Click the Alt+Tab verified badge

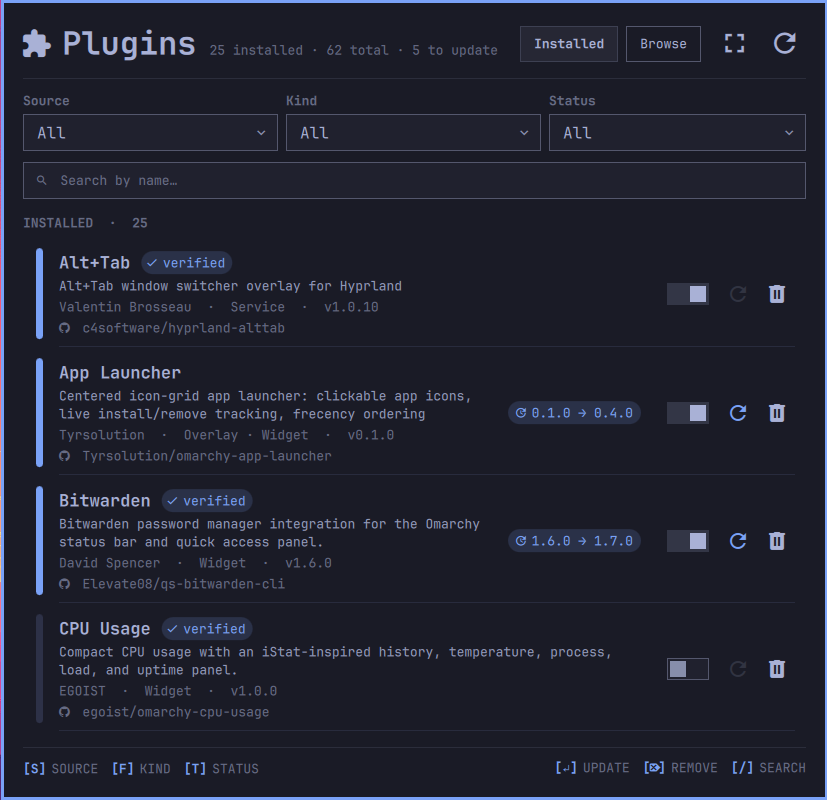186,263
